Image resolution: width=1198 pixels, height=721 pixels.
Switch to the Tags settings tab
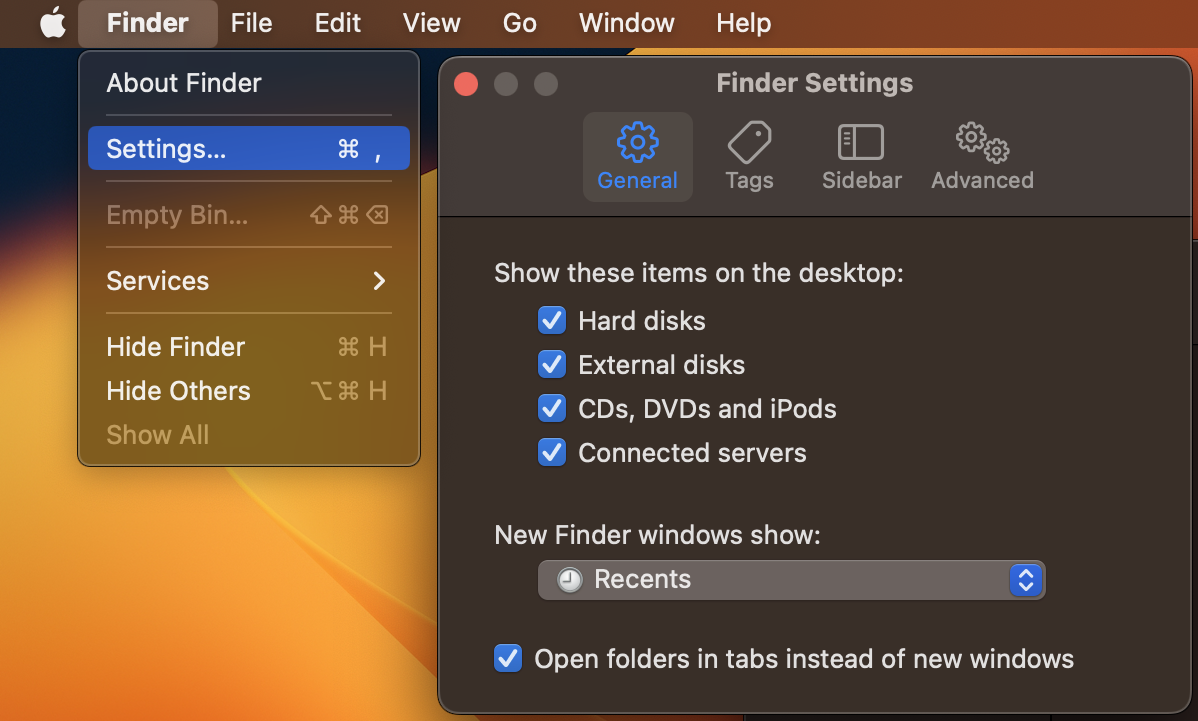[x=749, y=157]
